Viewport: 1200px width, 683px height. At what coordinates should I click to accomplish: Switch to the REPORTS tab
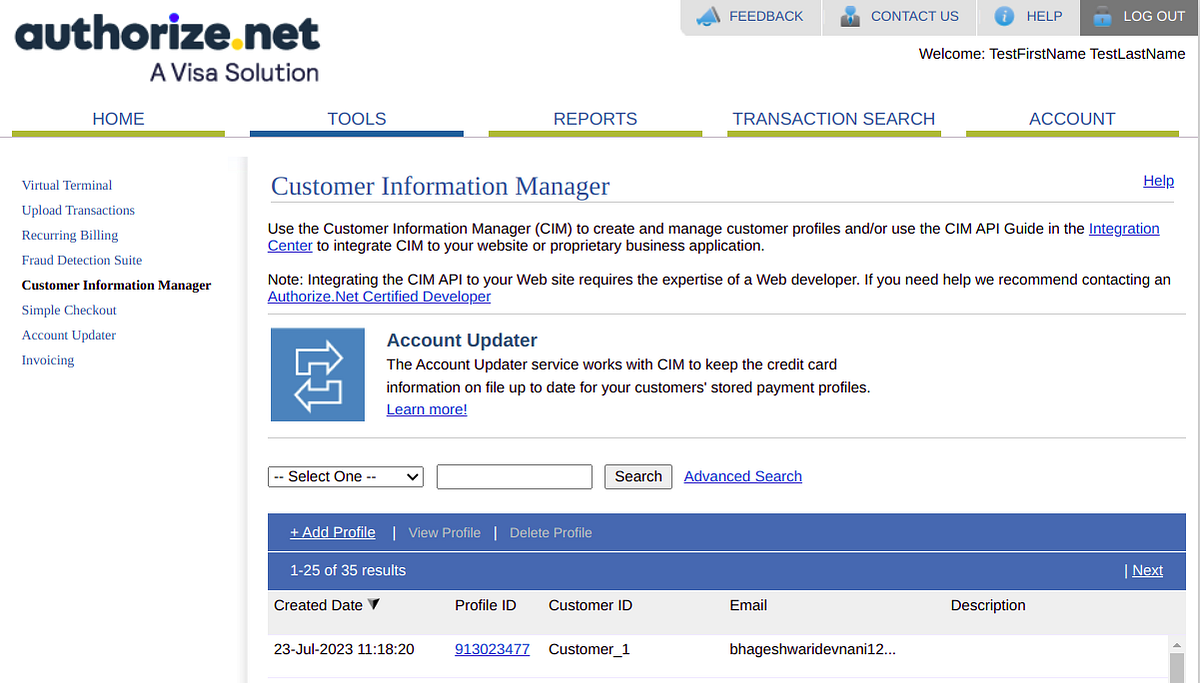[595, 118]
